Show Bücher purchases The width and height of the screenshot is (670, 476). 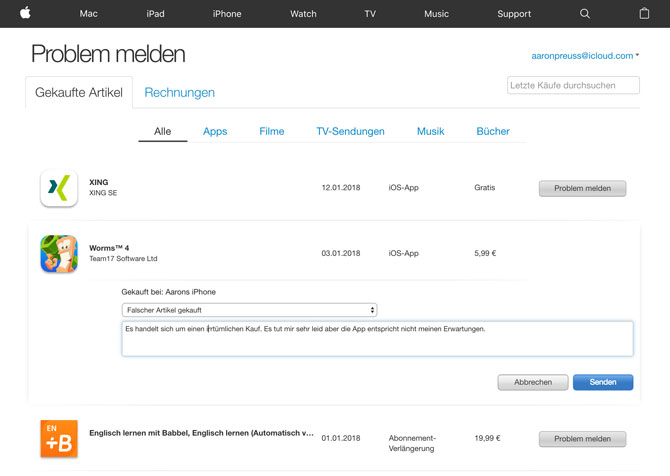click(493, 132)
